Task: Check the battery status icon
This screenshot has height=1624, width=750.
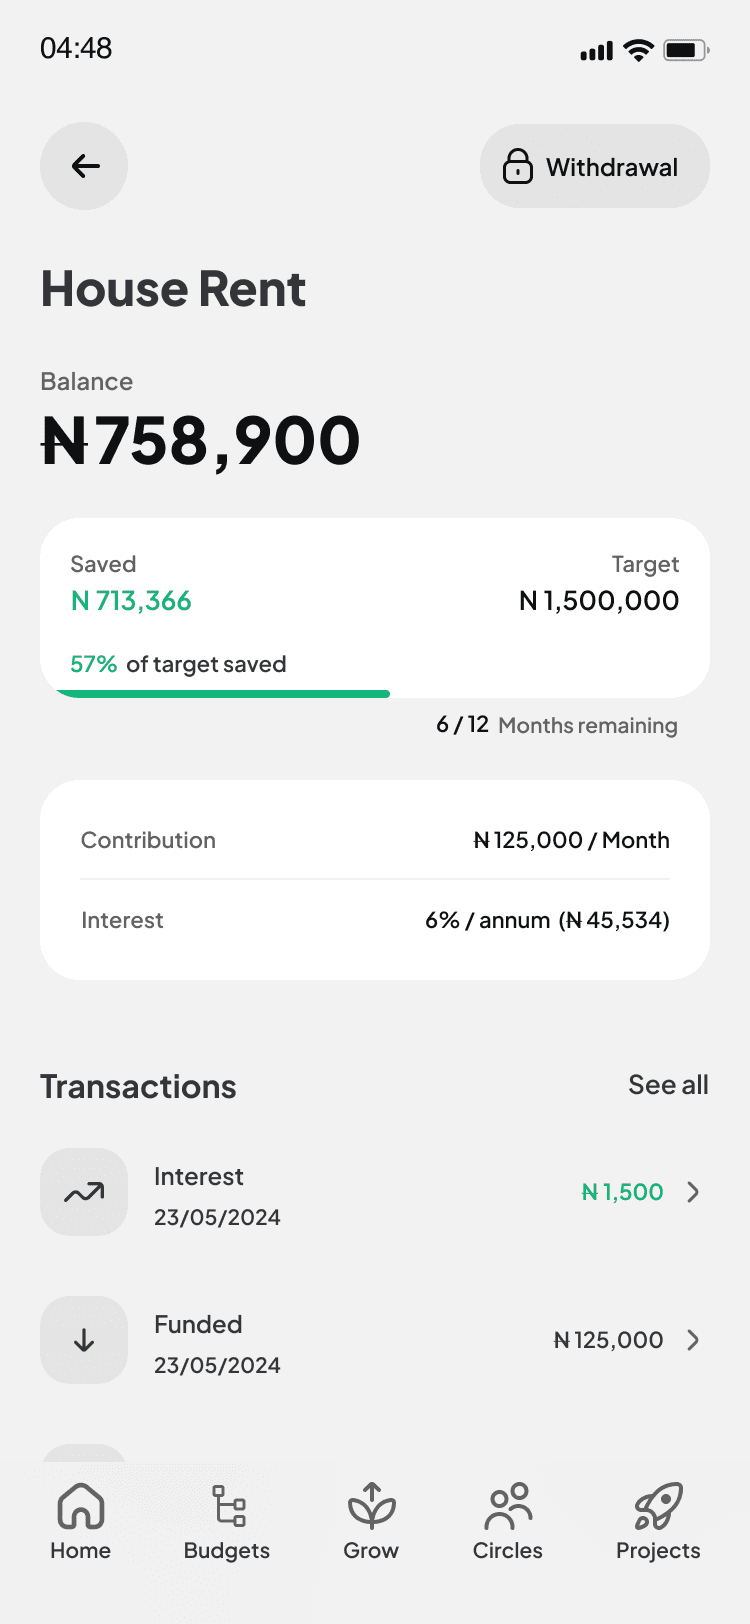Action: [x=686, y=50]
